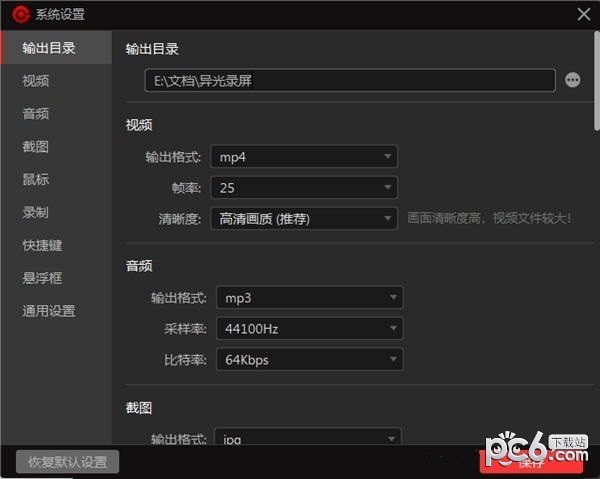
Task: Click the browse folder ellipsis icon
Action: point(572,80)
